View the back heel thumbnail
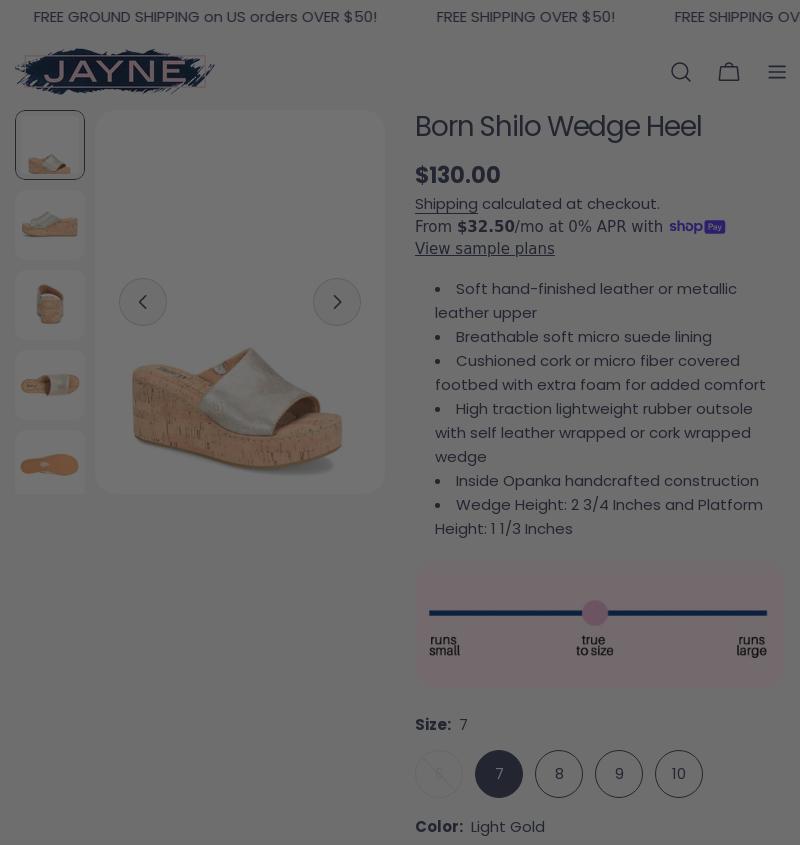Screen dimensions: 800x845 [x=50, y=305]
